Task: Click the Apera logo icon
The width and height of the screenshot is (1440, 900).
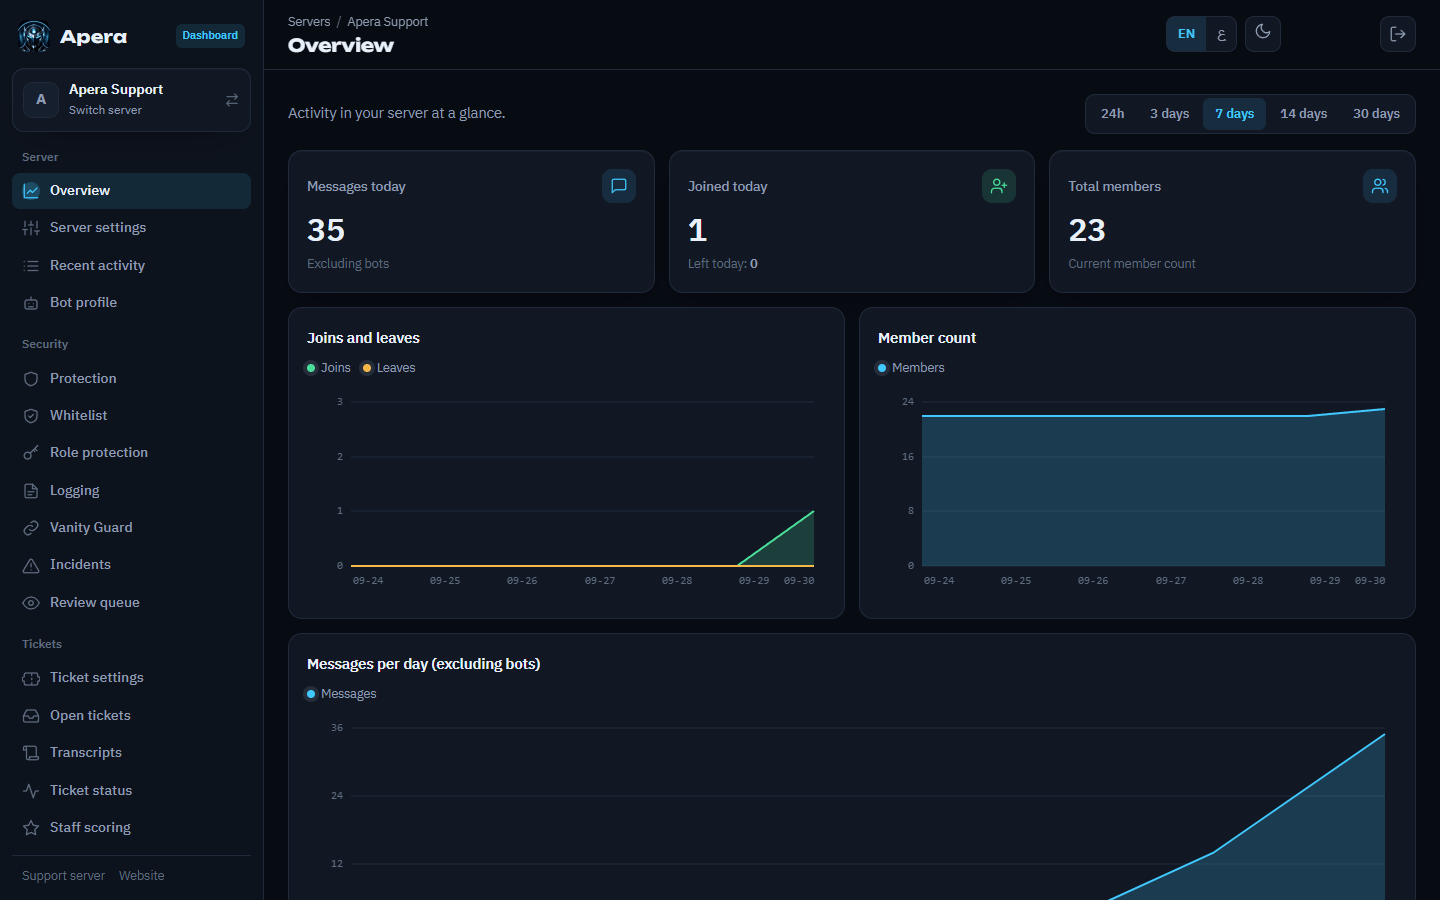Action: 34,36
